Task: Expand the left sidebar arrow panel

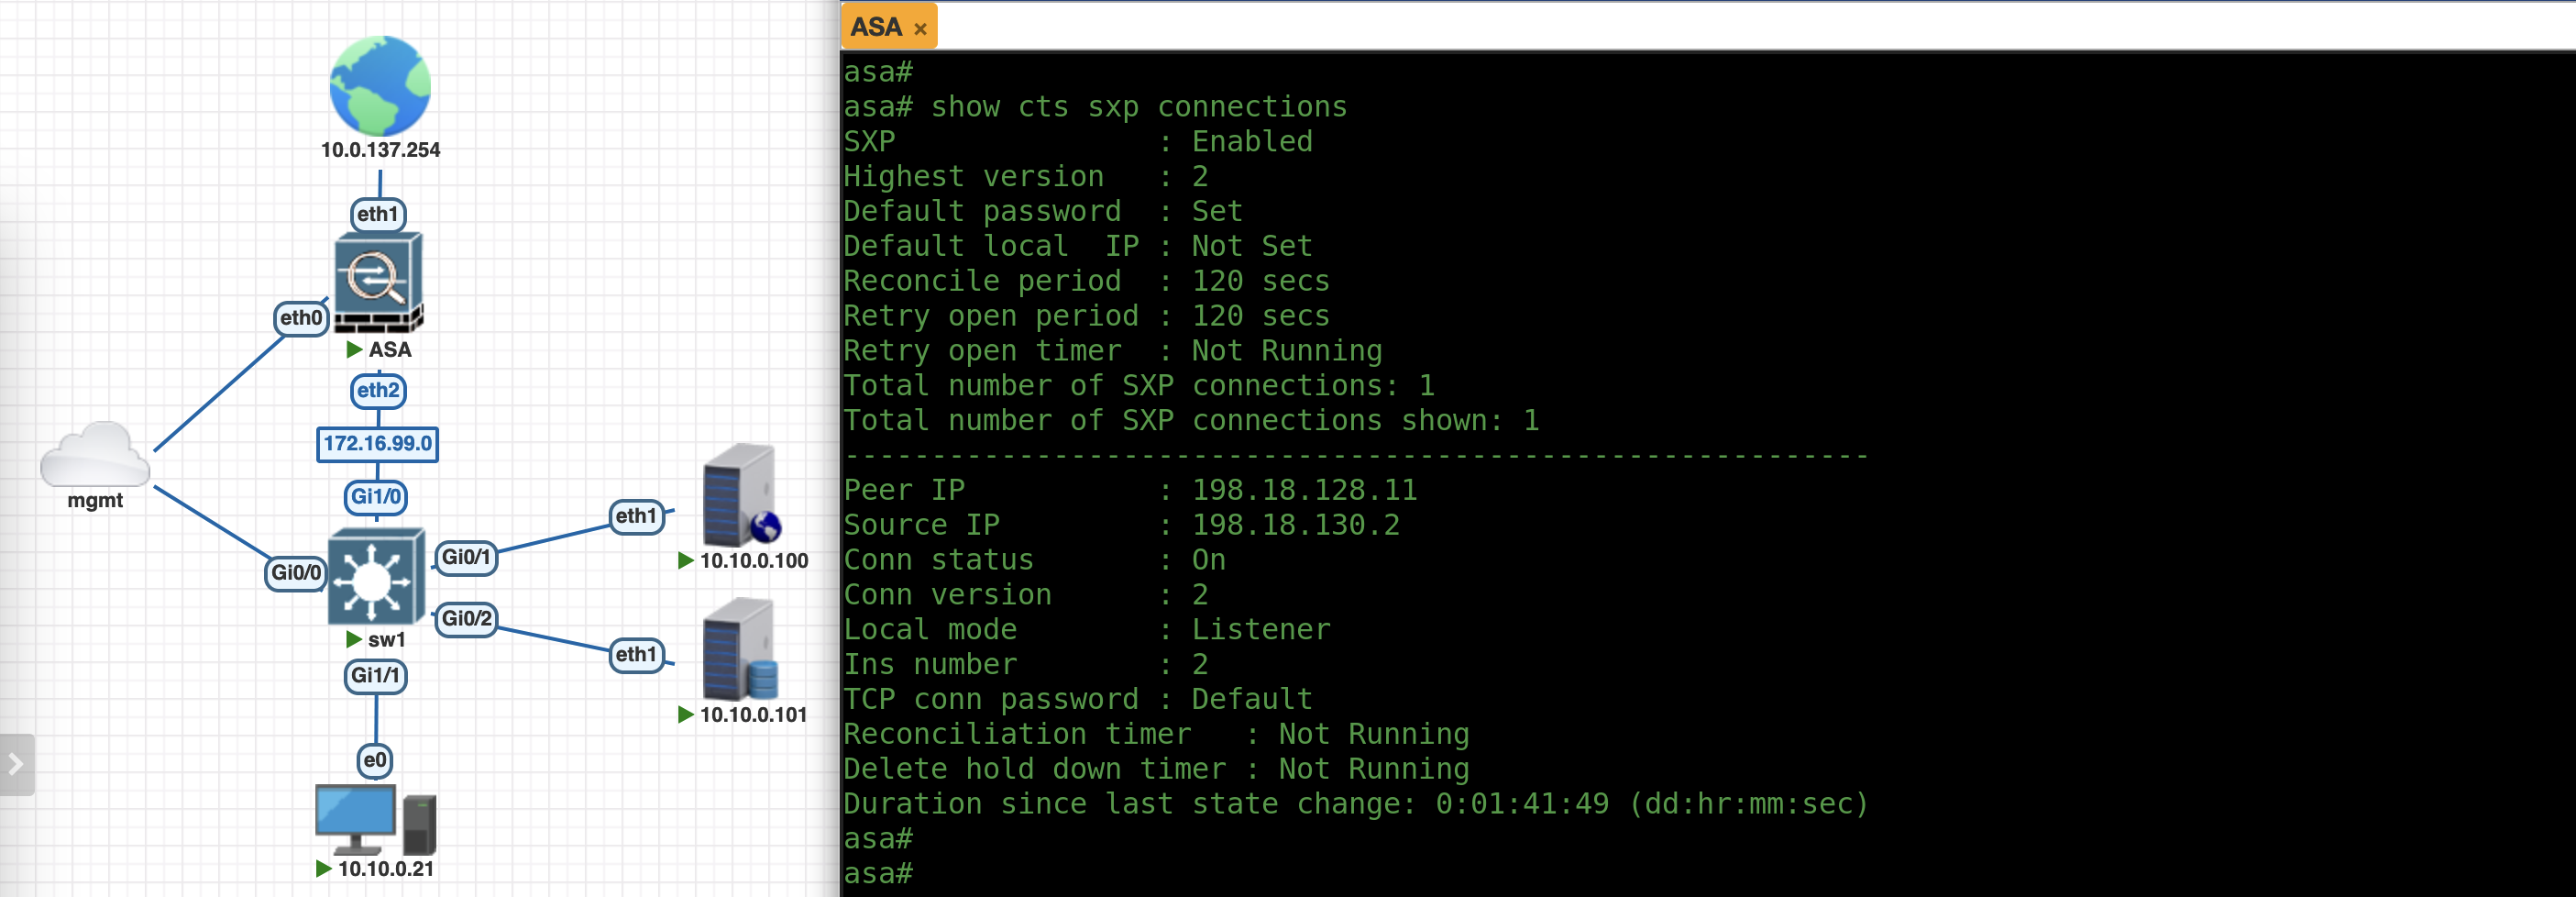Action: [16, 765]
